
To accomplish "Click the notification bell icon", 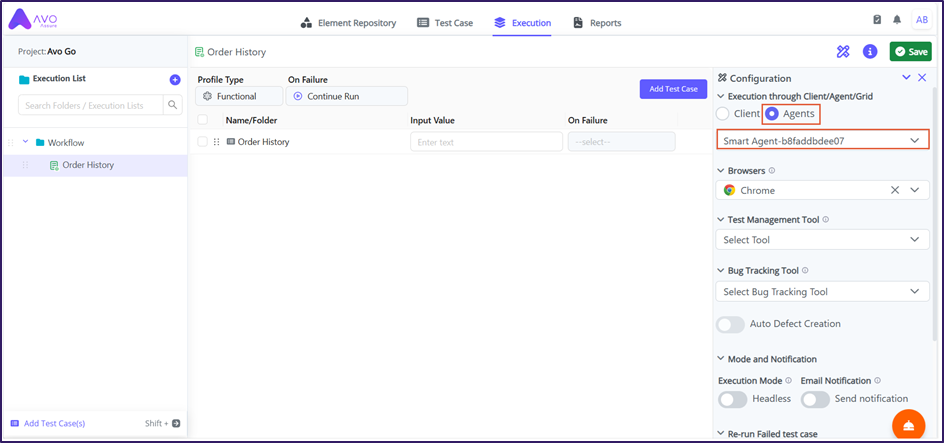I will (897, 20).
